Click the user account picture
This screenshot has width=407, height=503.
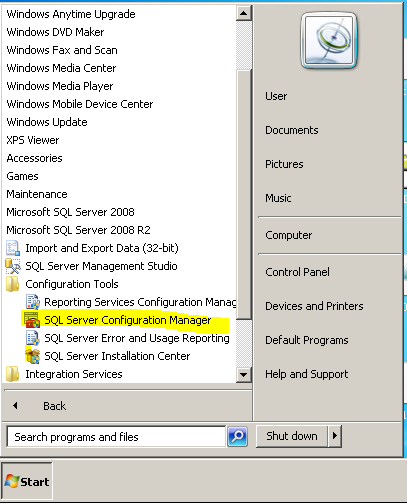click(329, 40)
